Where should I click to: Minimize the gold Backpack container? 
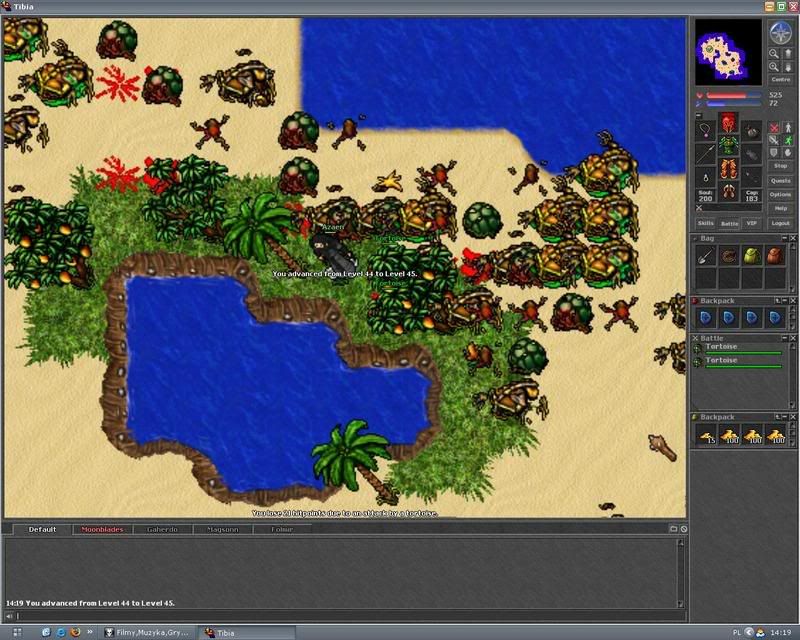pyautogui.click(x=785, y=417)
